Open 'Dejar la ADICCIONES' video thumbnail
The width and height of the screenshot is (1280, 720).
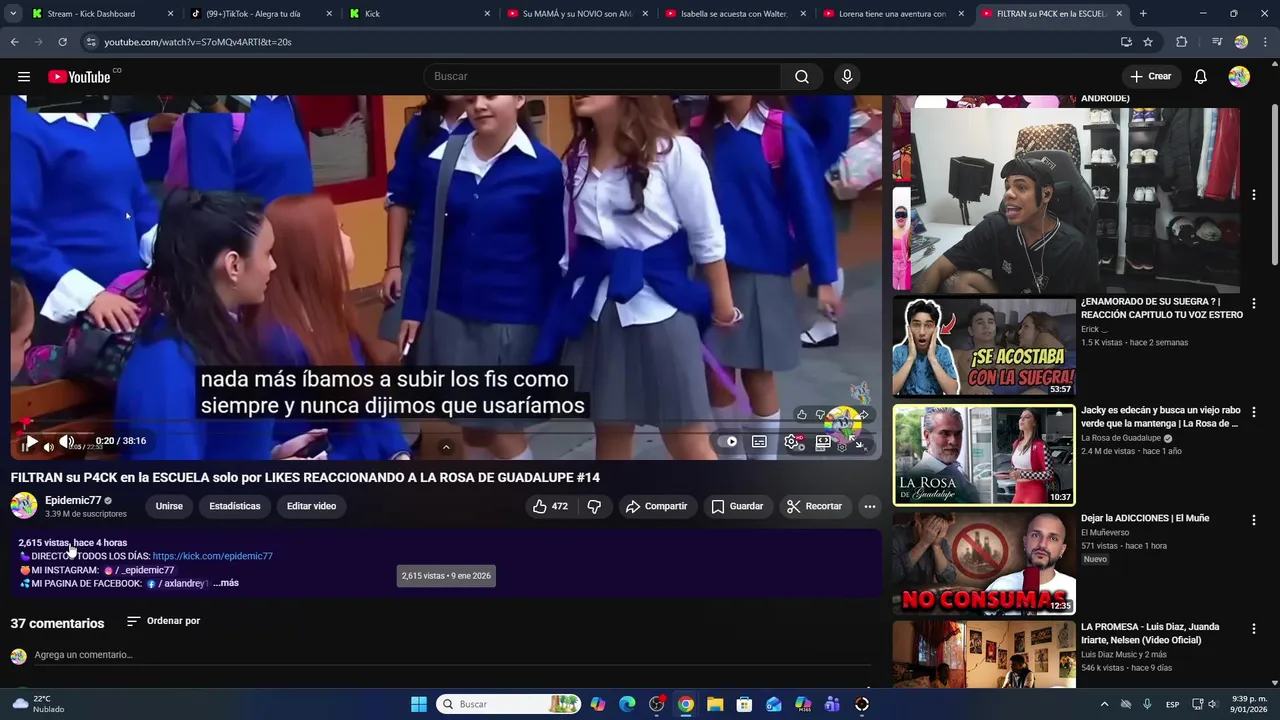coord(984,563)
